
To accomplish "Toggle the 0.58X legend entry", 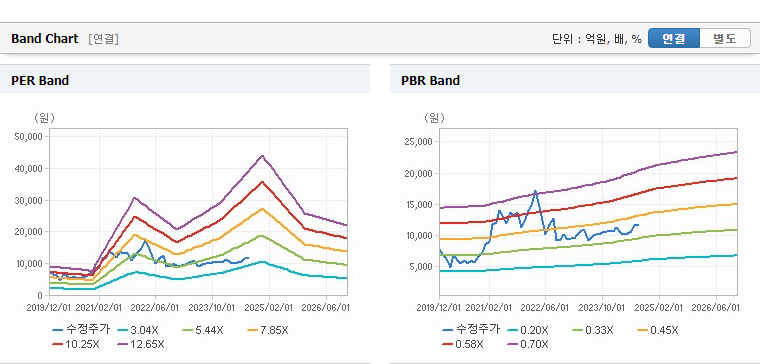I will click(x=463, y=344).
